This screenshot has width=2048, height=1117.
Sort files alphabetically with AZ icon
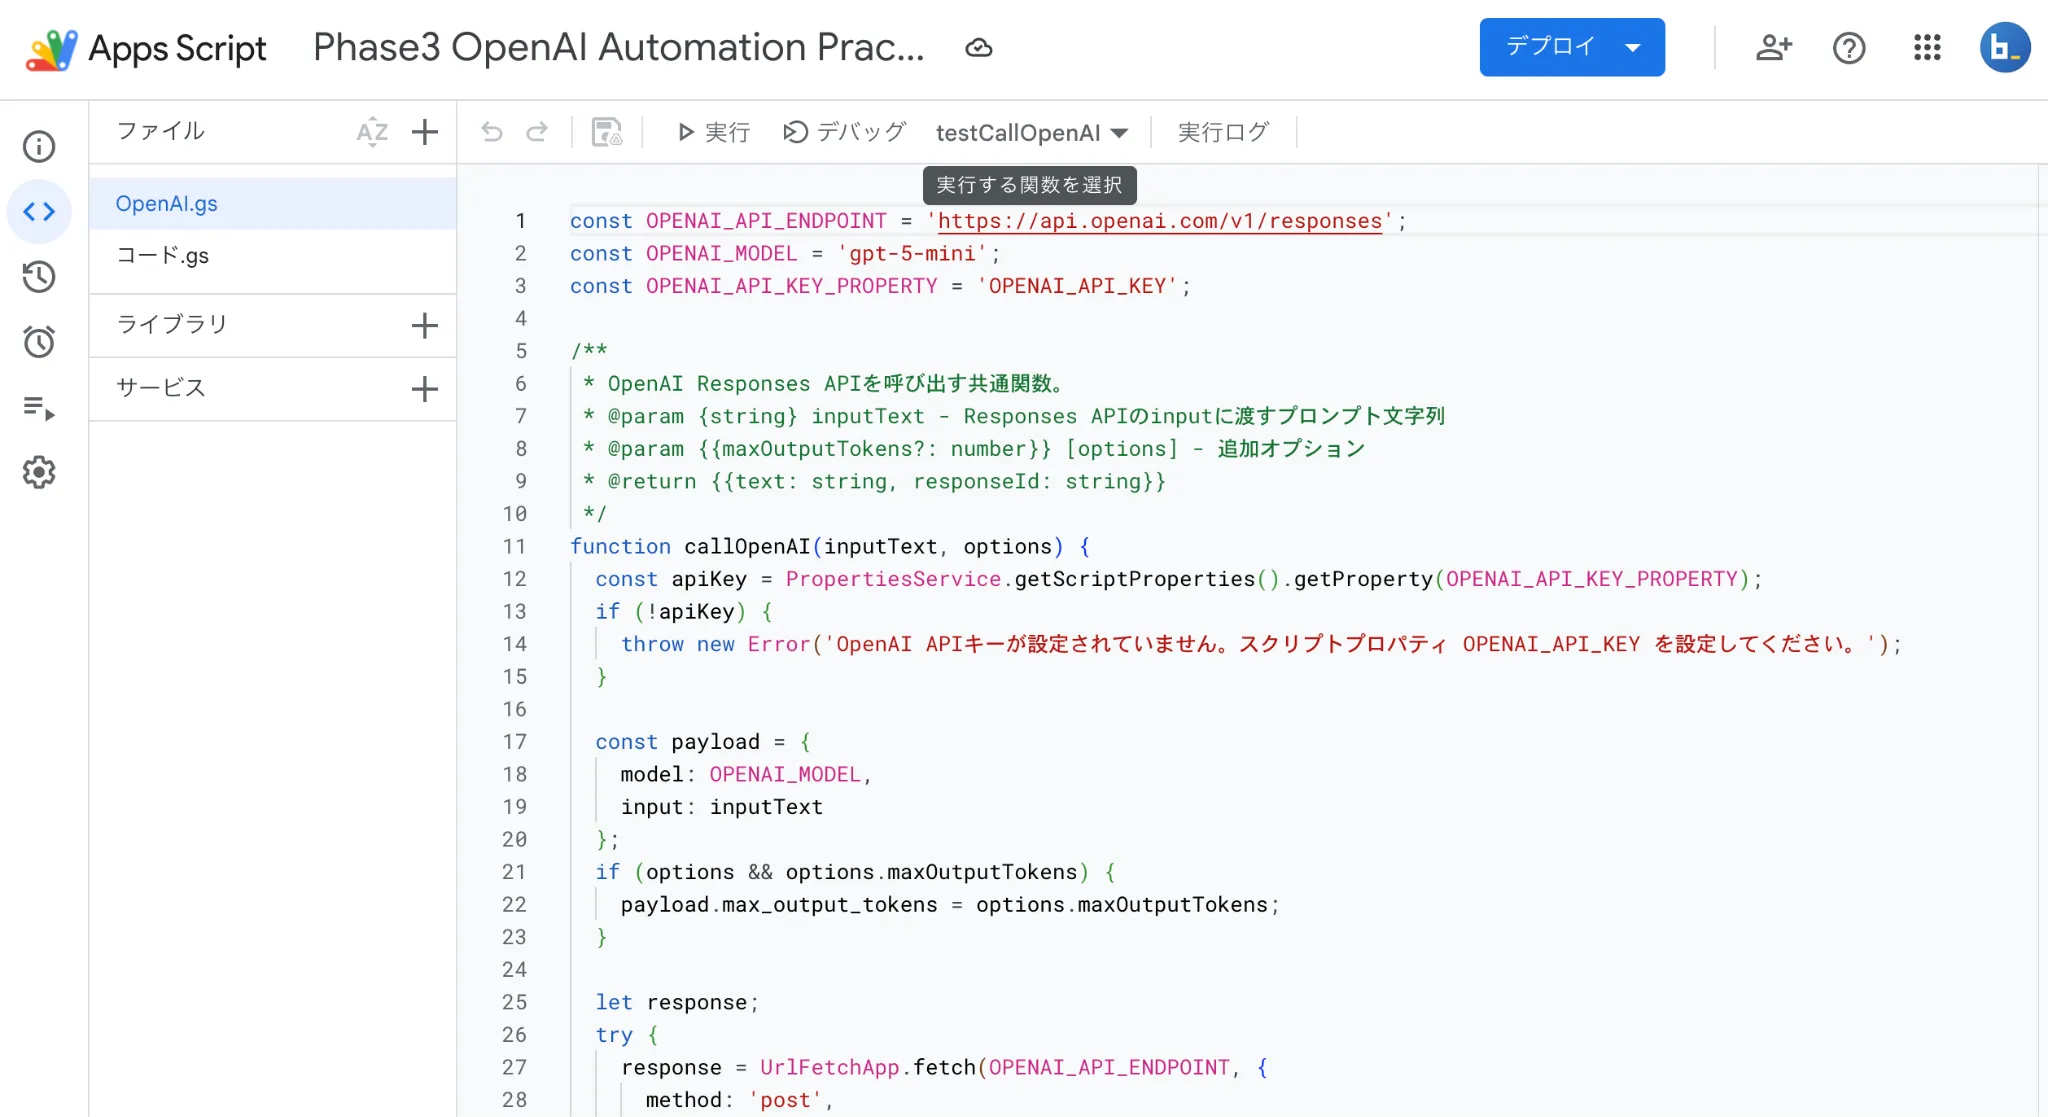click(x=372, y=132)
